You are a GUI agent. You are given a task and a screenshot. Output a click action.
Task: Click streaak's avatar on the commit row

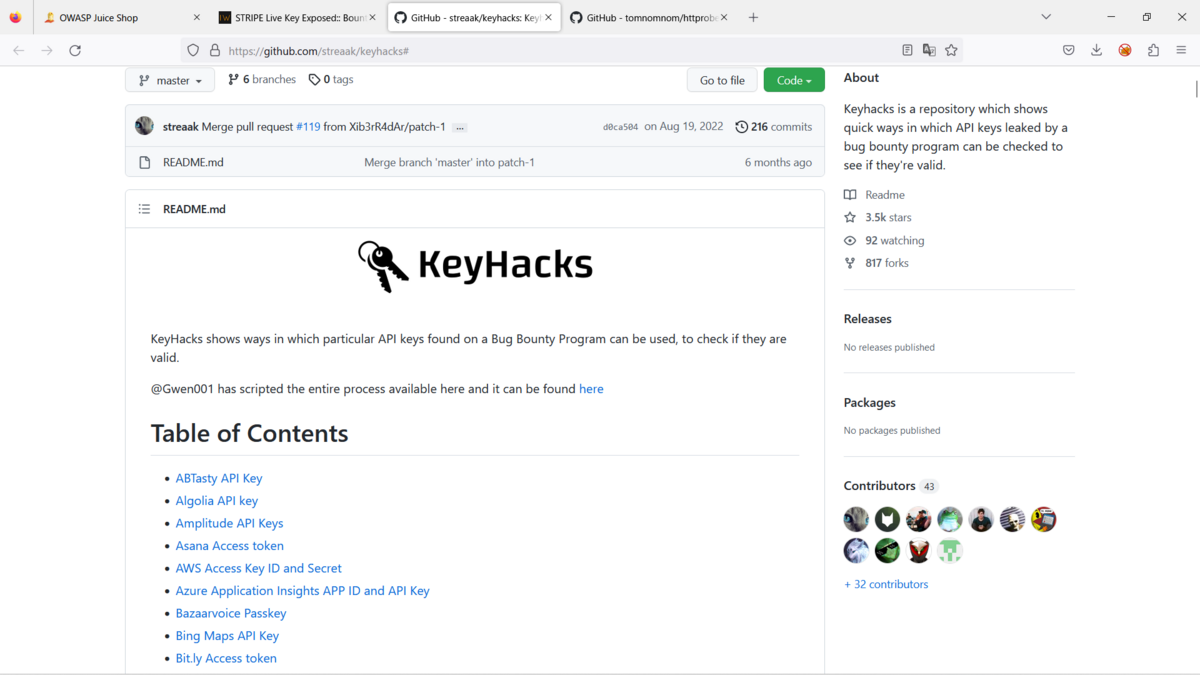point(144,126)
